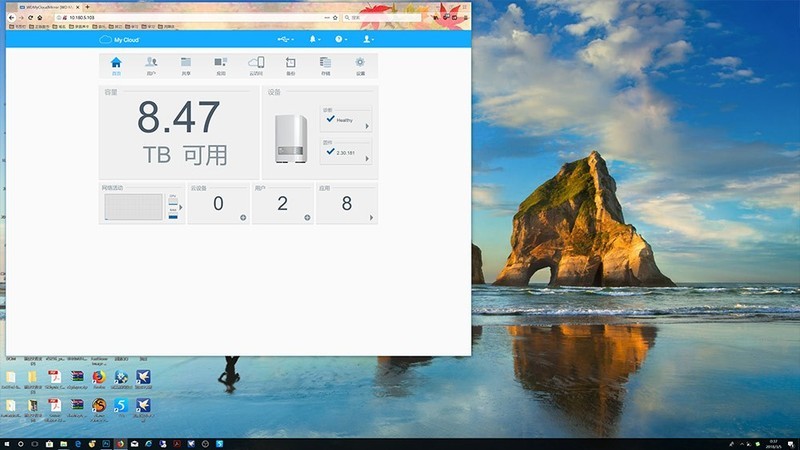Screen dimensions: 800x450
Task: Click the My Cloud logo
Action: (x=119, y=39)
